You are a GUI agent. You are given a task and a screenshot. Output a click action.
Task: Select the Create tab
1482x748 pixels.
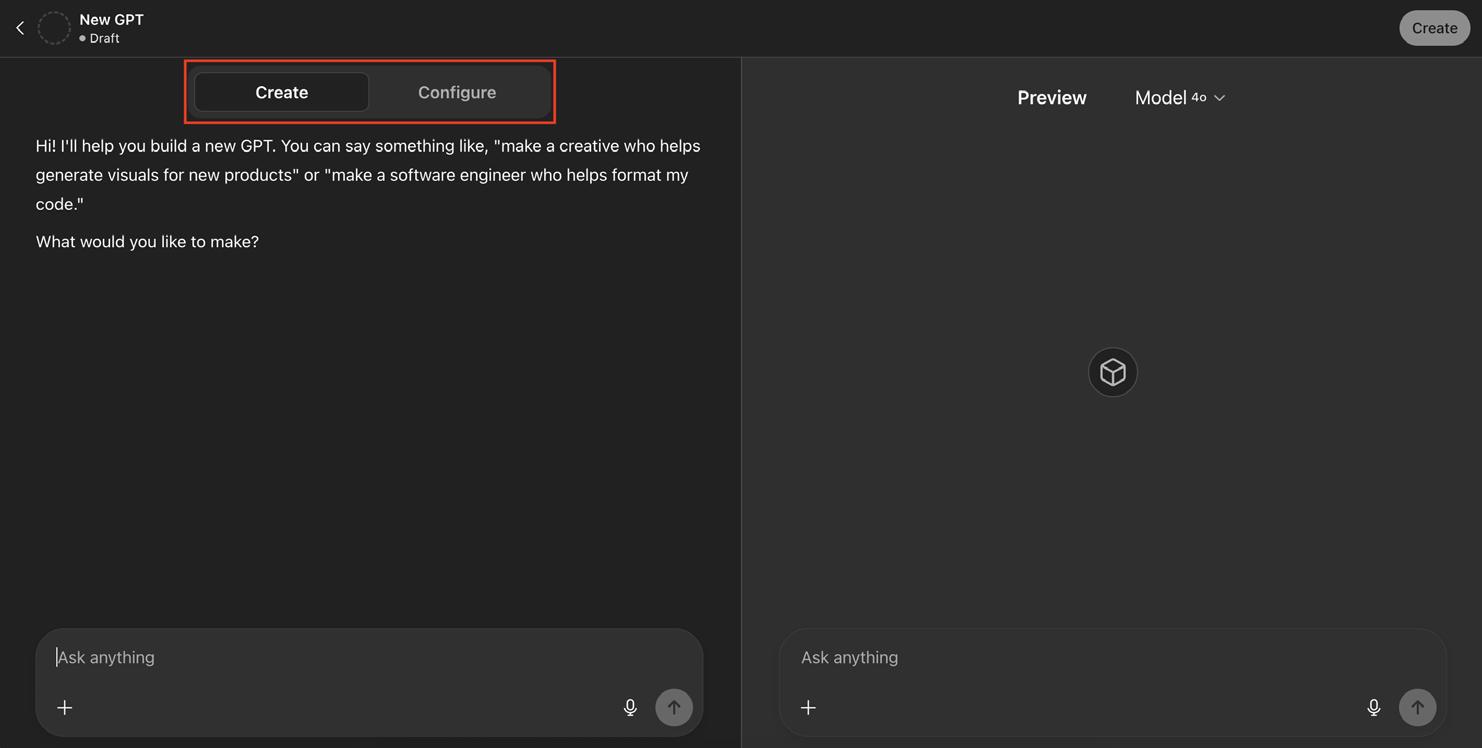point(281,92)
